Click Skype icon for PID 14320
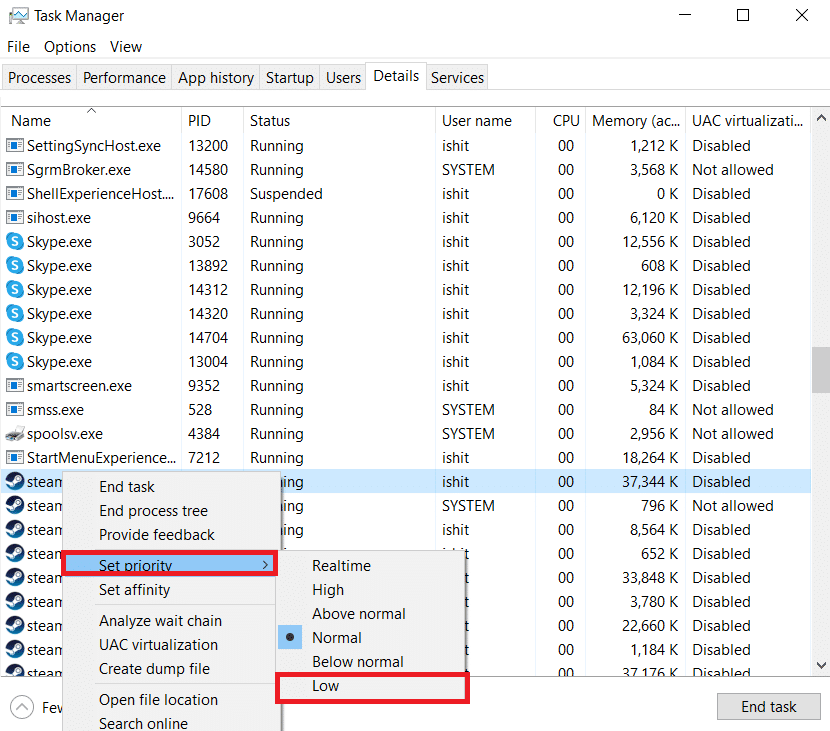 pyautogui.click(x=15, y=313)
